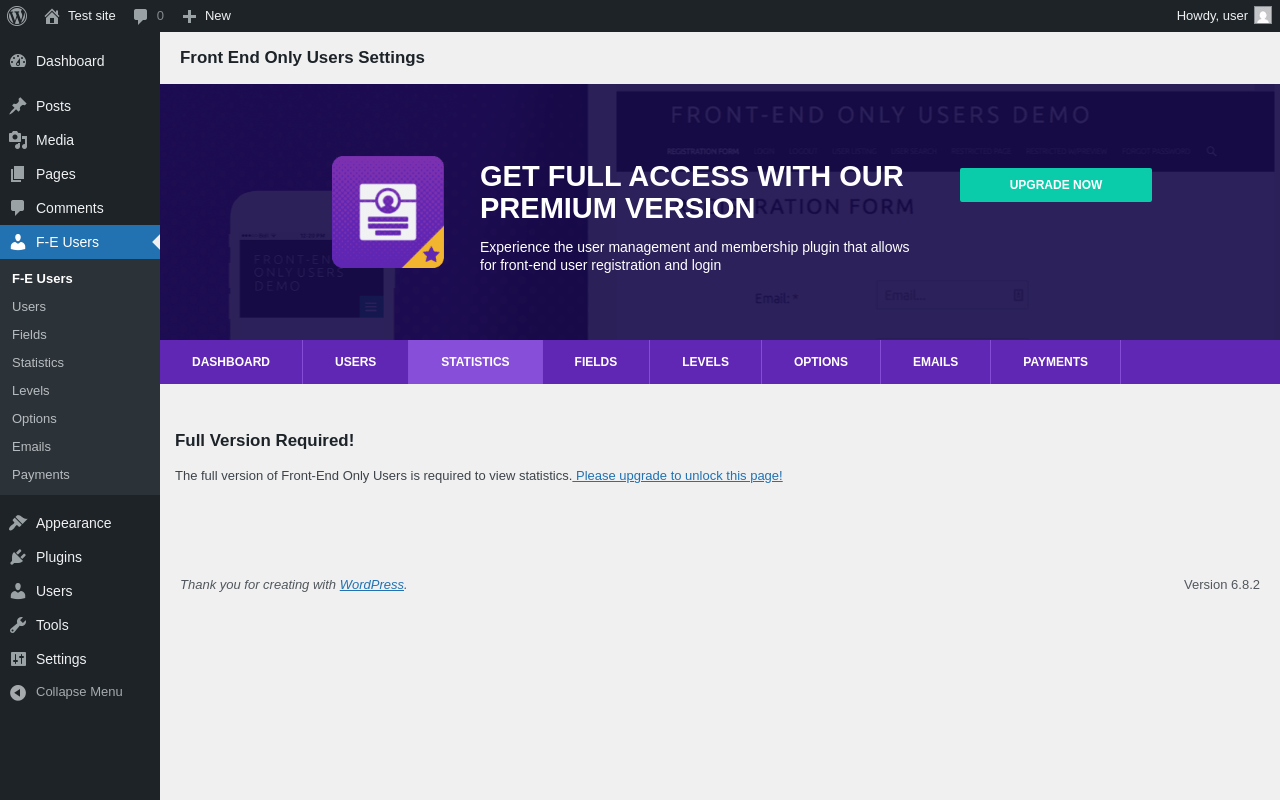
Task: Click the Plugins plug icon
Action: (18, 557)
